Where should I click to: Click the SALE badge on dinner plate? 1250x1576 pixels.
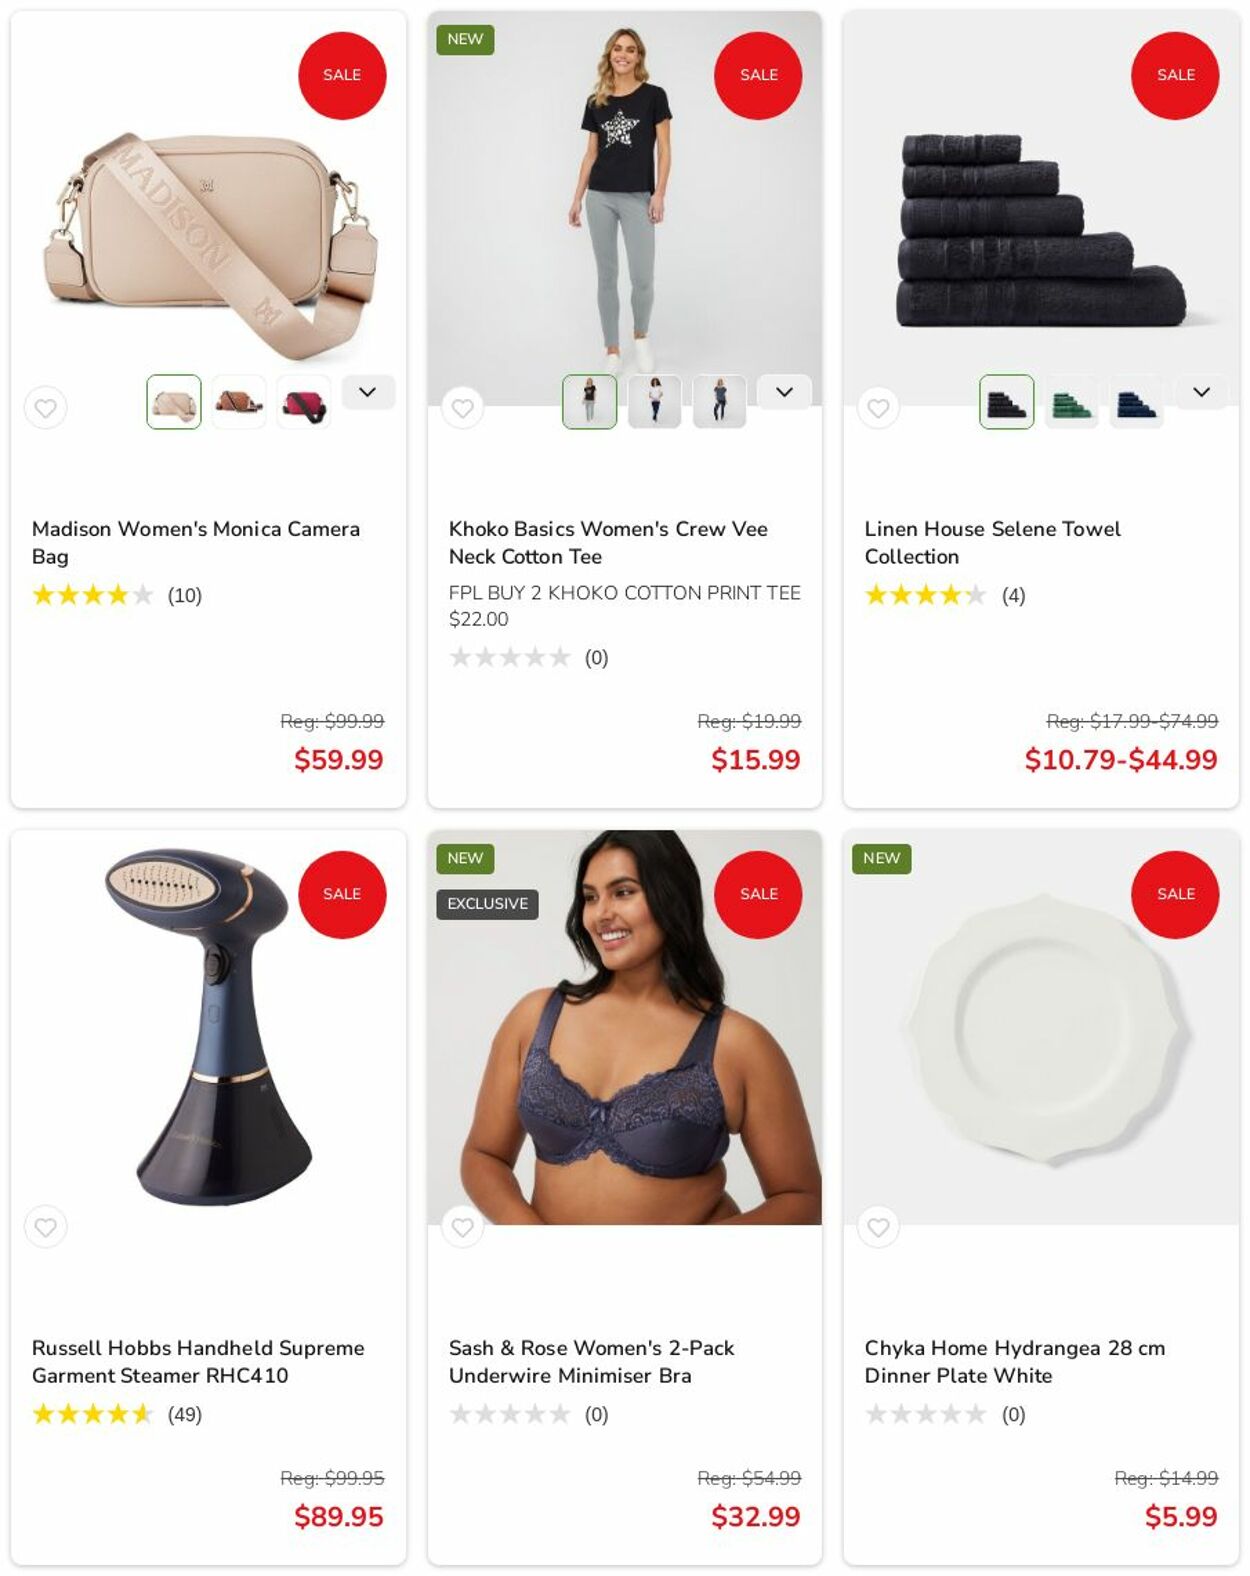pyautogui.click(x=1175, y=894)
